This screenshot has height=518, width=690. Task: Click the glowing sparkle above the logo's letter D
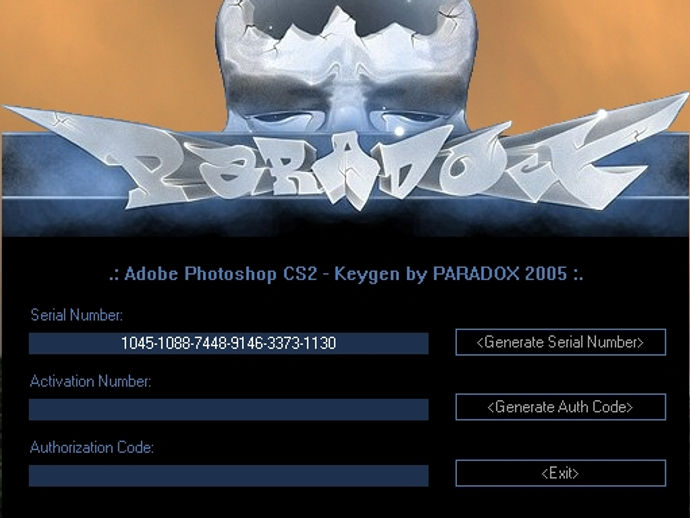(400, 131)
